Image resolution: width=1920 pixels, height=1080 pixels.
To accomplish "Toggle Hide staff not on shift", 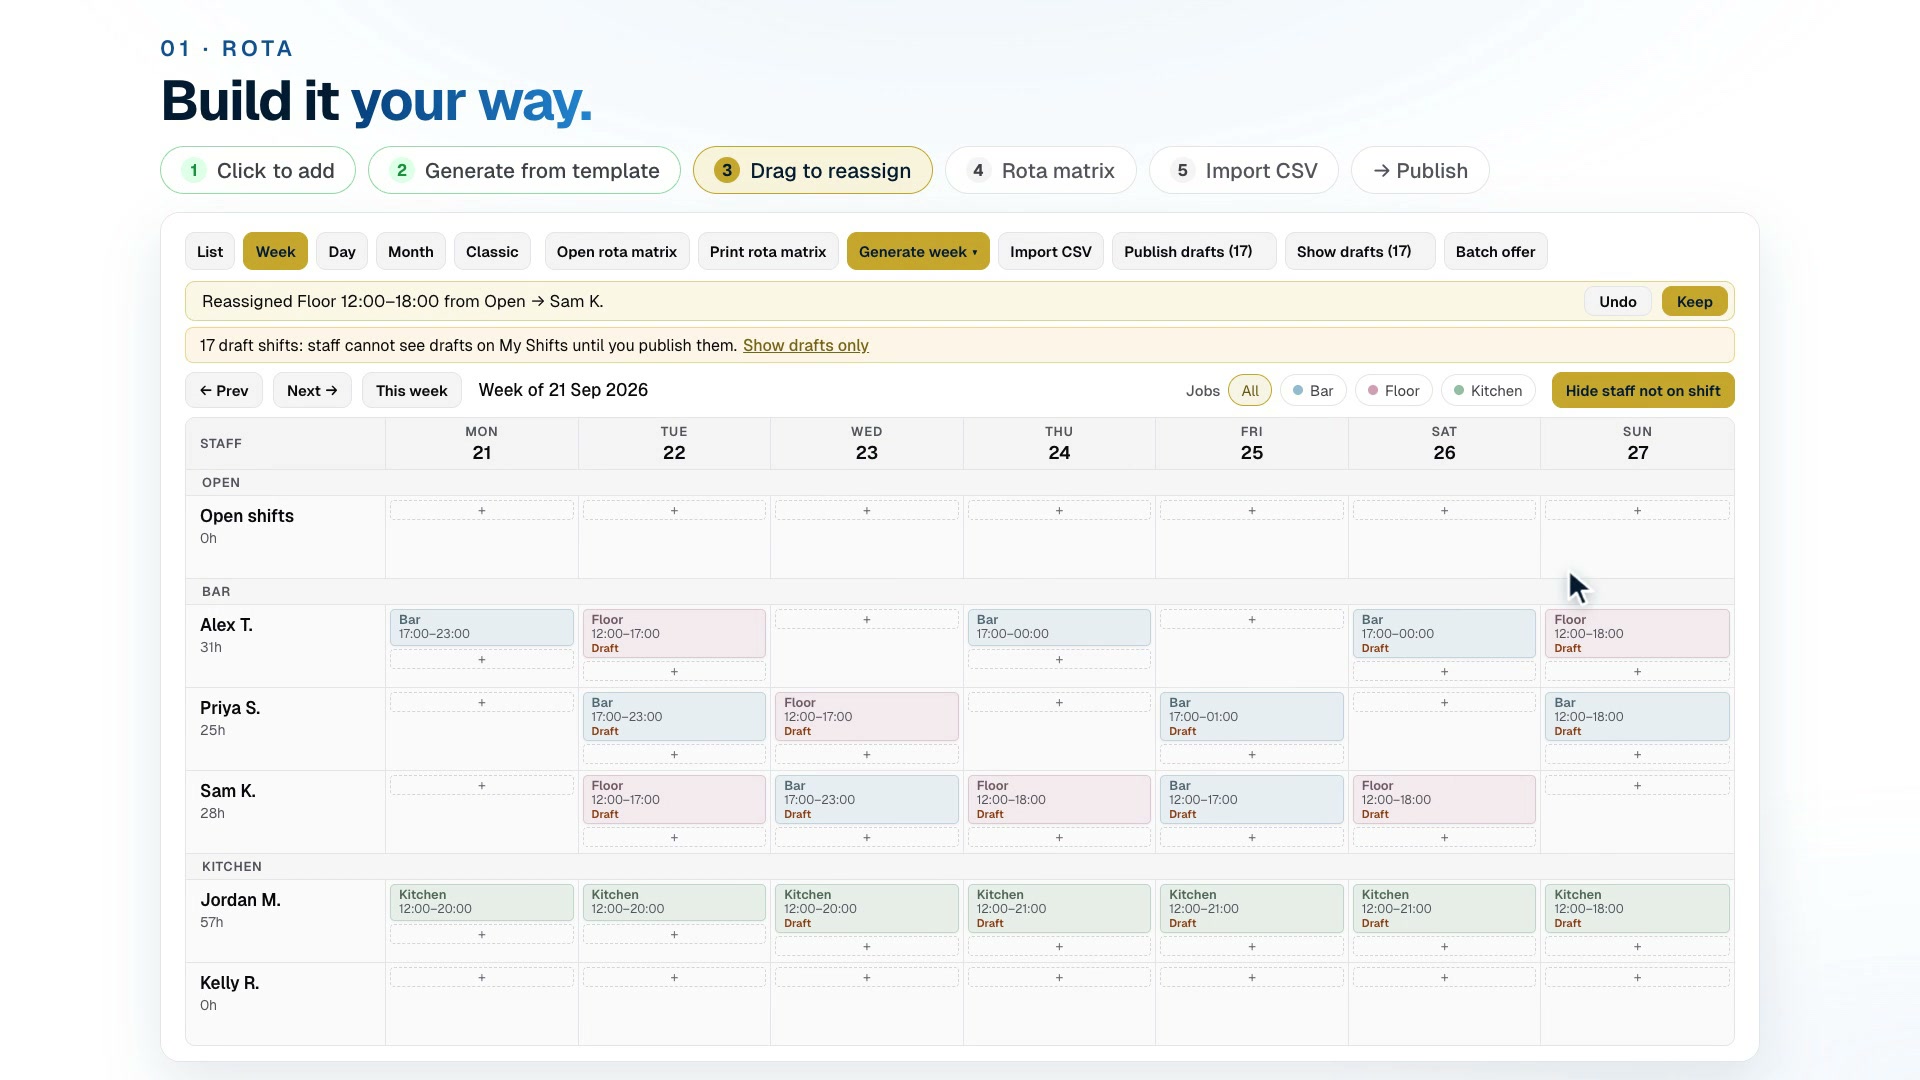I will pyautogui.click(x=1643, y=391).
